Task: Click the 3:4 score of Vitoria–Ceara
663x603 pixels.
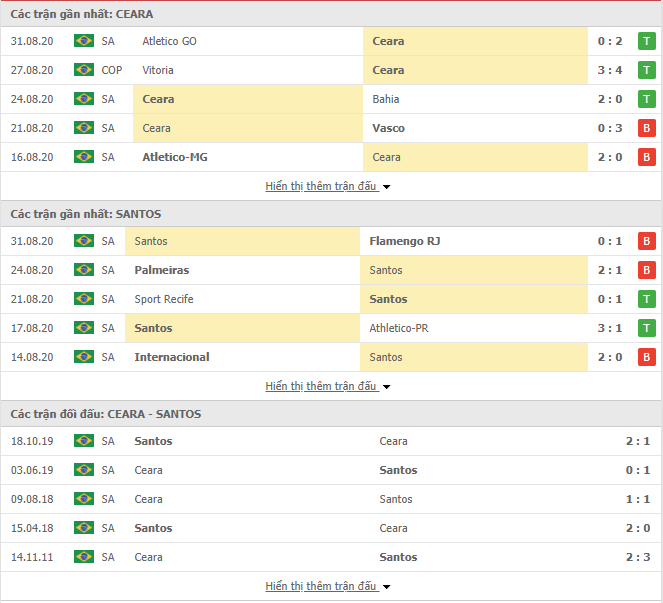Action: [610, 70]
